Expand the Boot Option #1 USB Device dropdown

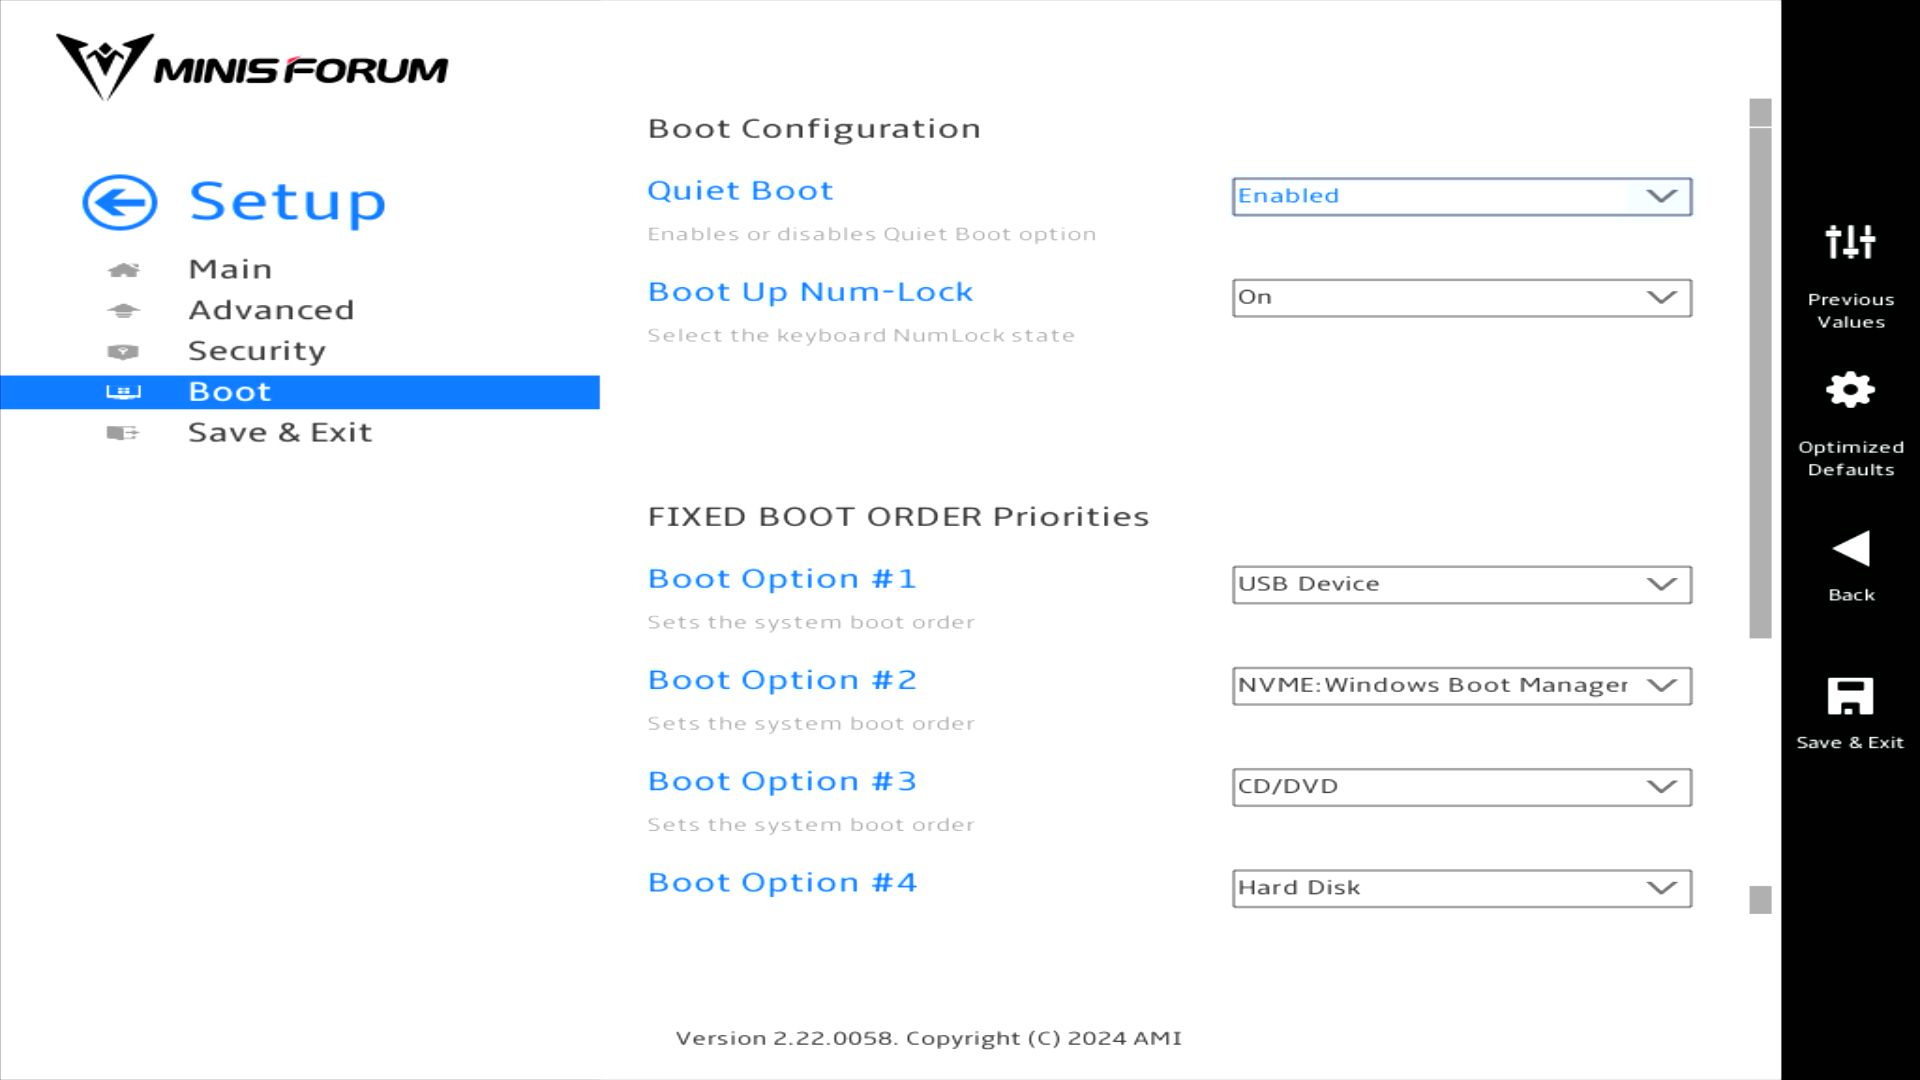point(1461,585)
